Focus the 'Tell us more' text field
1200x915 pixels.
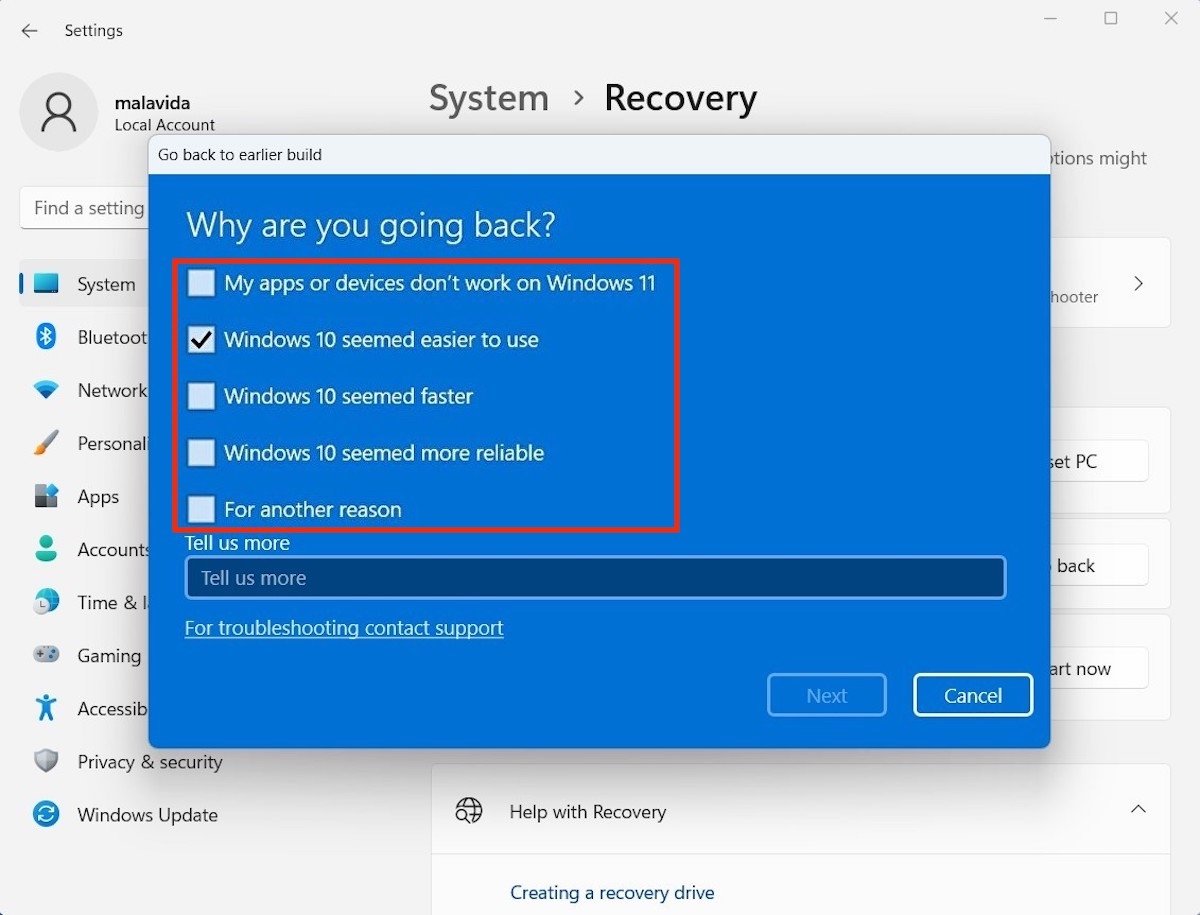pyautogui.click(x=595, y=578)
